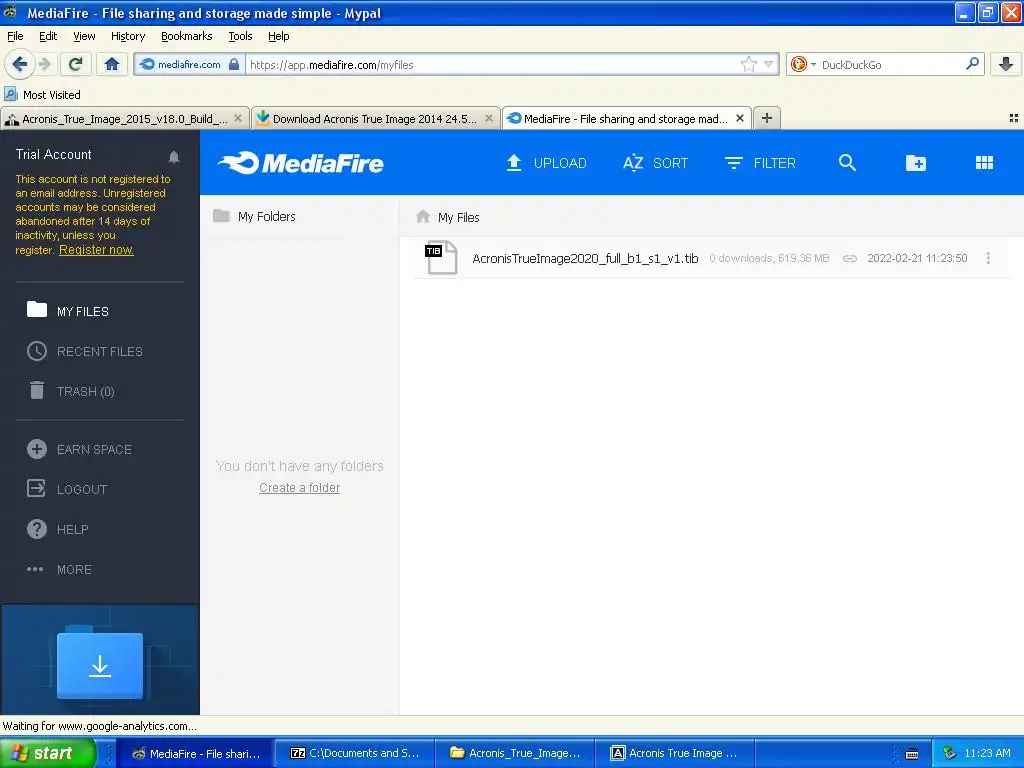
Task: Click the browser Back arrow button
Action: [19, 64]
